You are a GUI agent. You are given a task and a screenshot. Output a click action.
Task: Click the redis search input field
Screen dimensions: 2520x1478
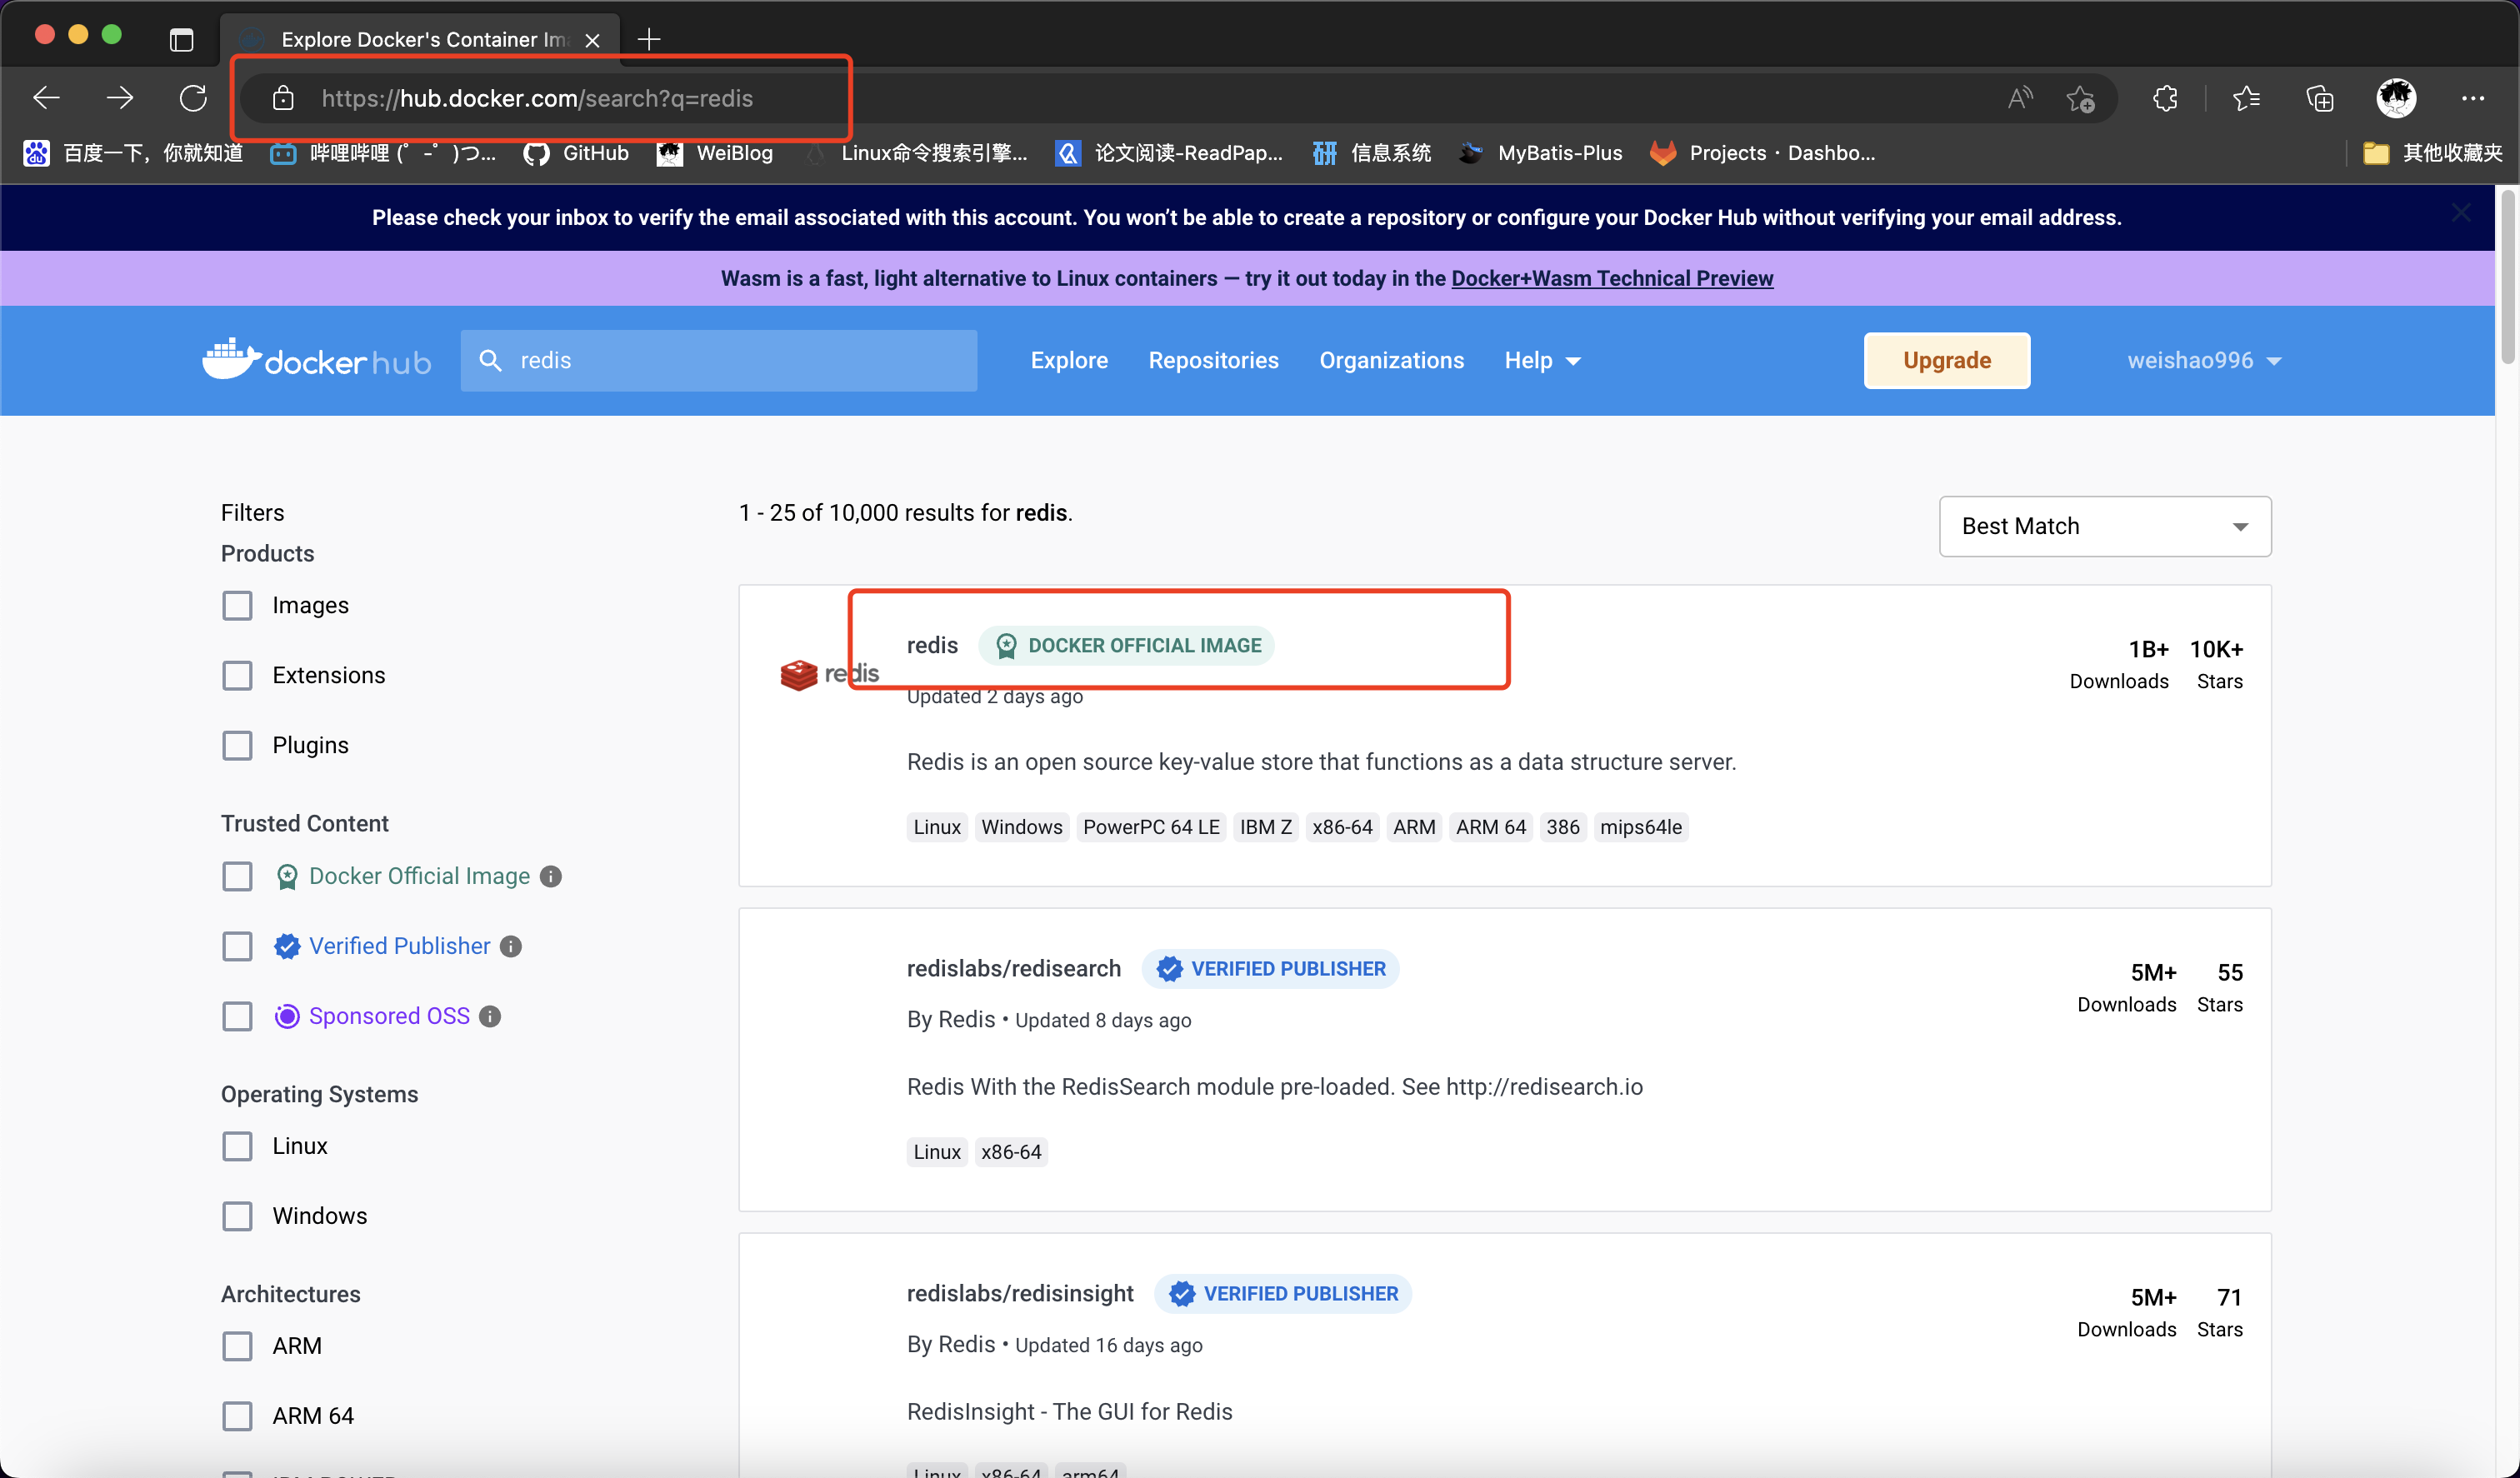(740, 360)
